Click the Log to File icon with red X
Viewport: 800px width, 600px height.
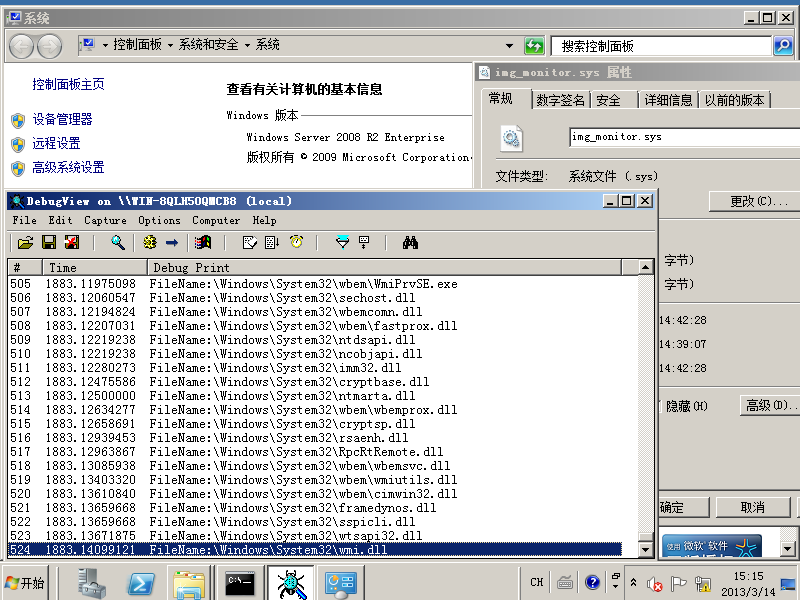72,242
